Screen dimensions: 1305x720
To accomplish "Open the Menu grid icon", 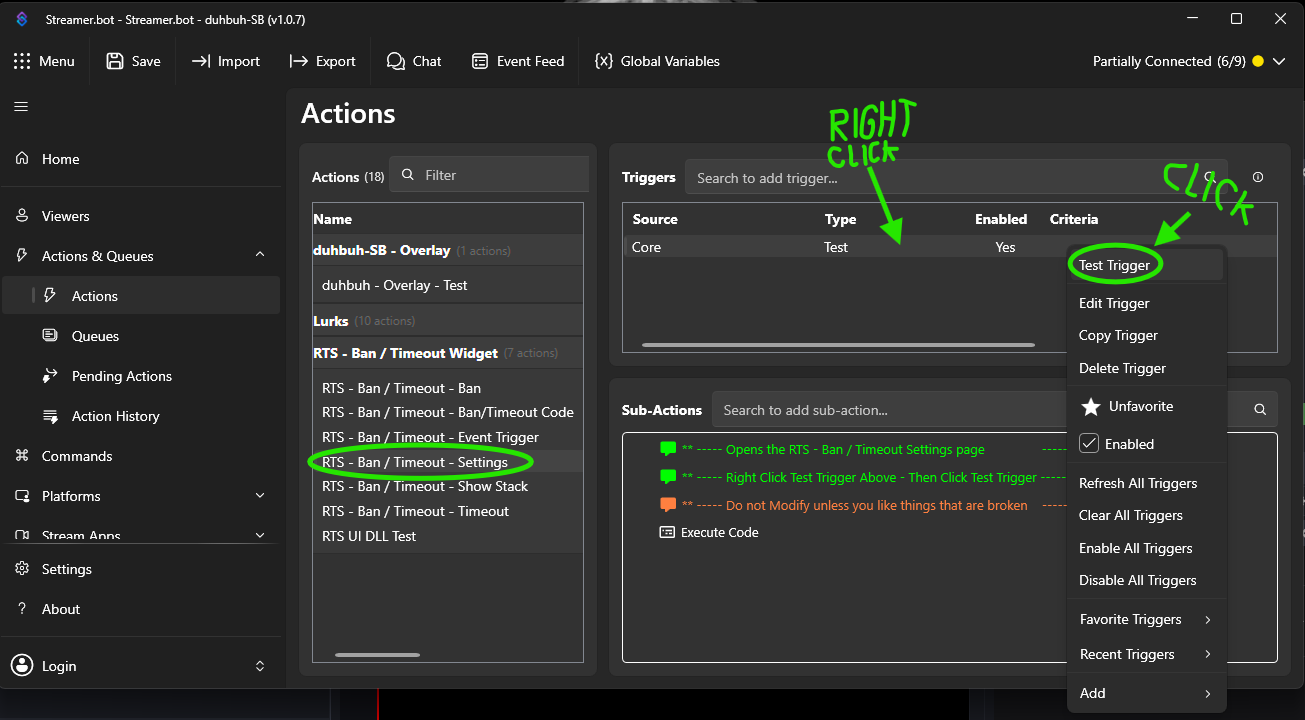I will pos(22,61).
